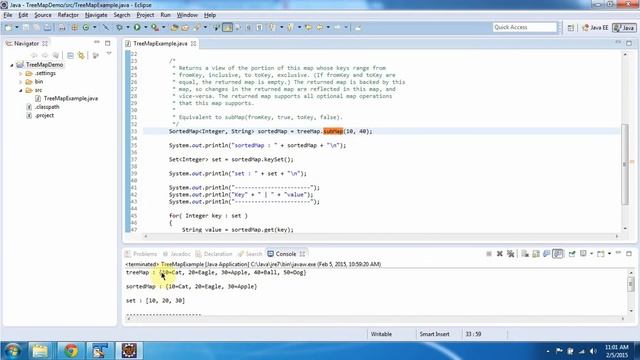This screenshot has height=360, width=640.
Task: Select the Java perspective button
Action: (624, 28)
